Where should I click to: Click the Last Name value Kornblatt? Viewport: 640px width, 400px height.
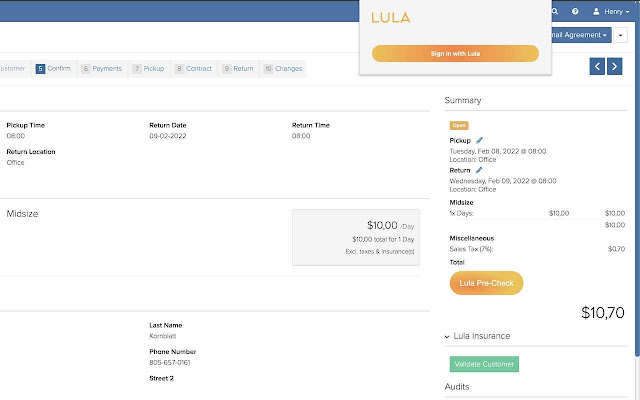[162, 336]
